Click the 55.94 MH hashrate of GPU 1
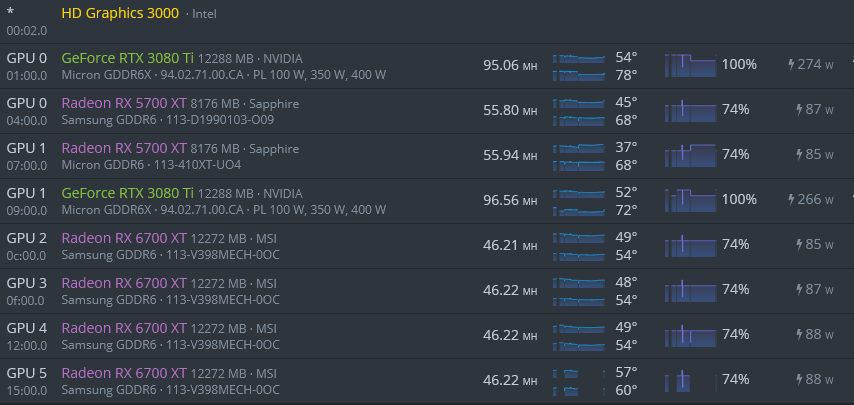 pyautogui.click(x=510, y=155)
